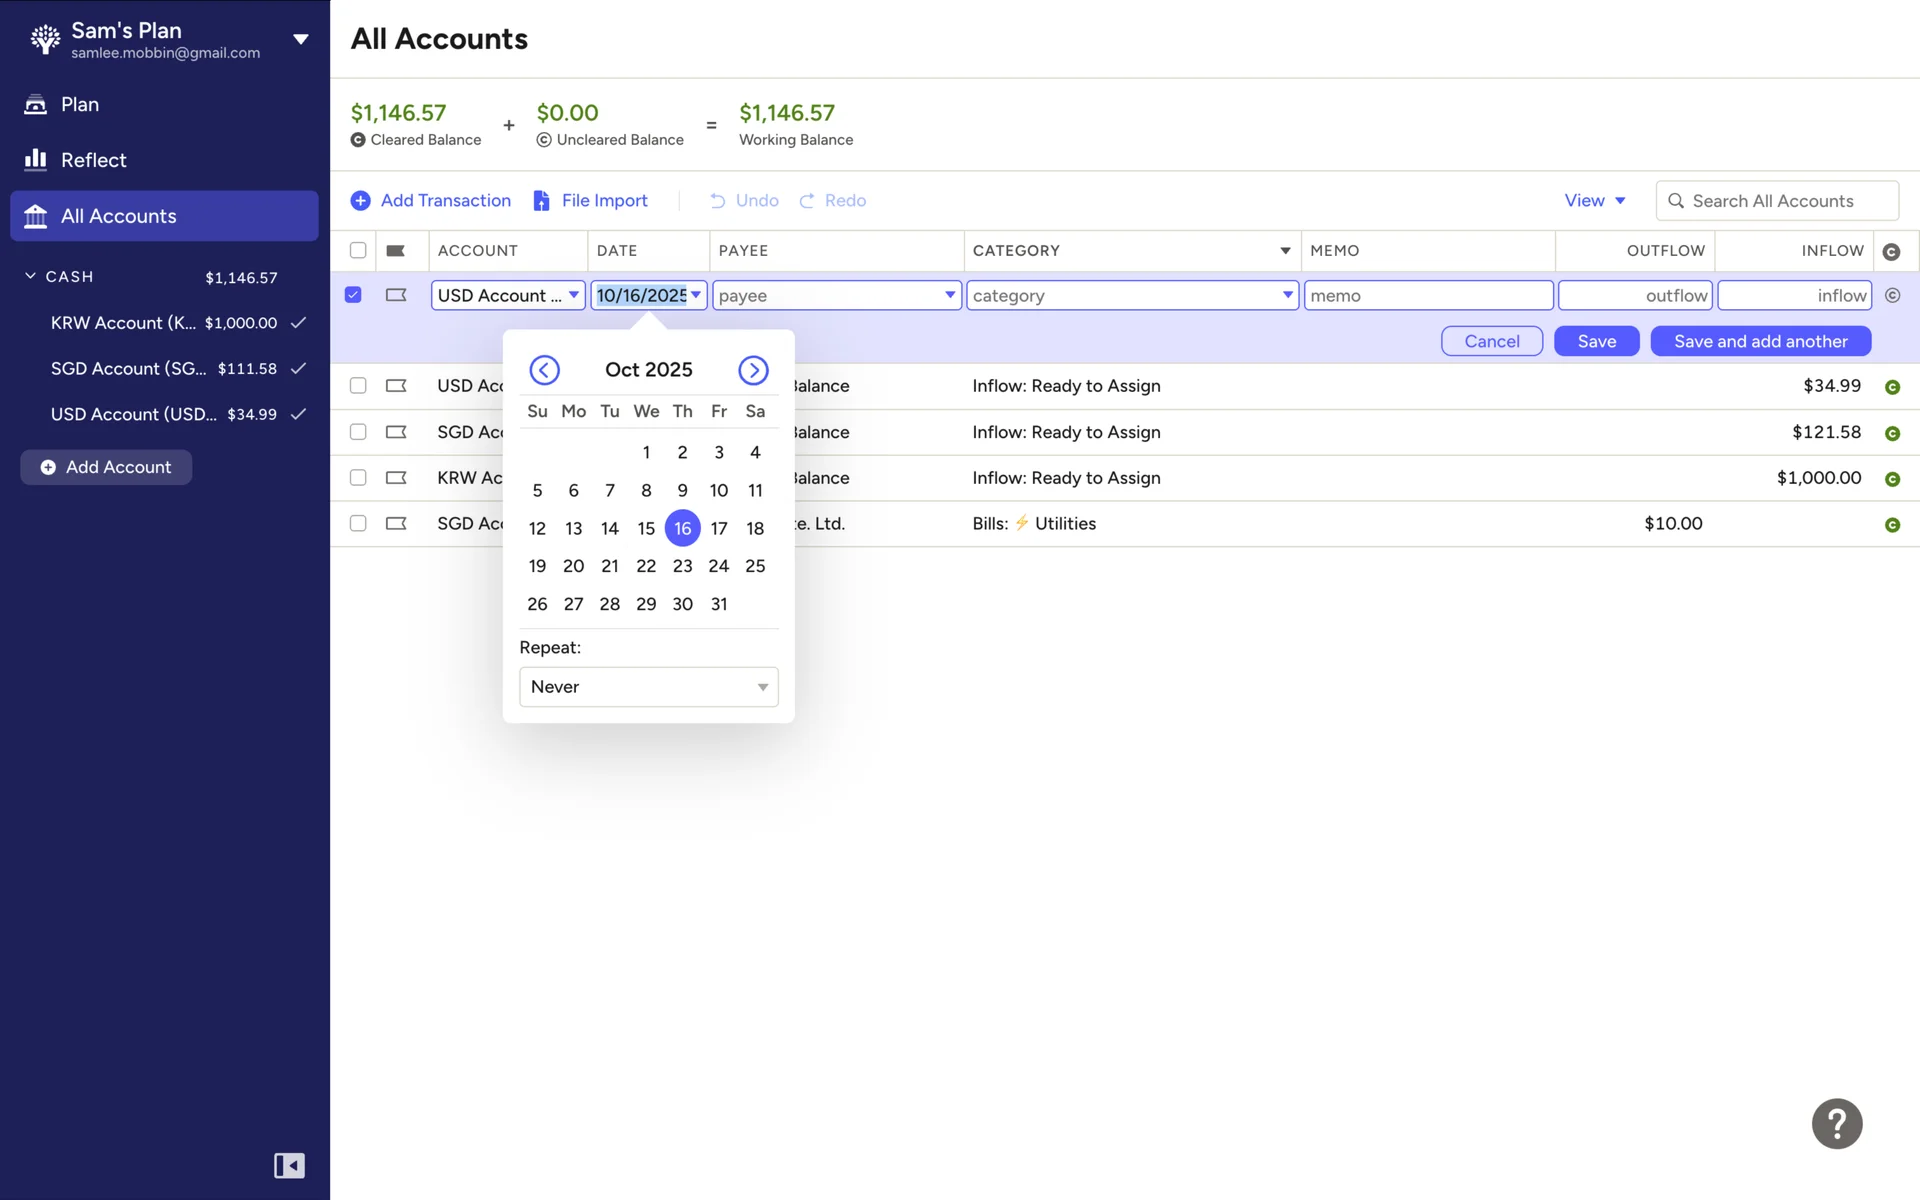Toggle cleared status on Utilities transaction
The image size is (1920, 1200).
(1892, 525)
